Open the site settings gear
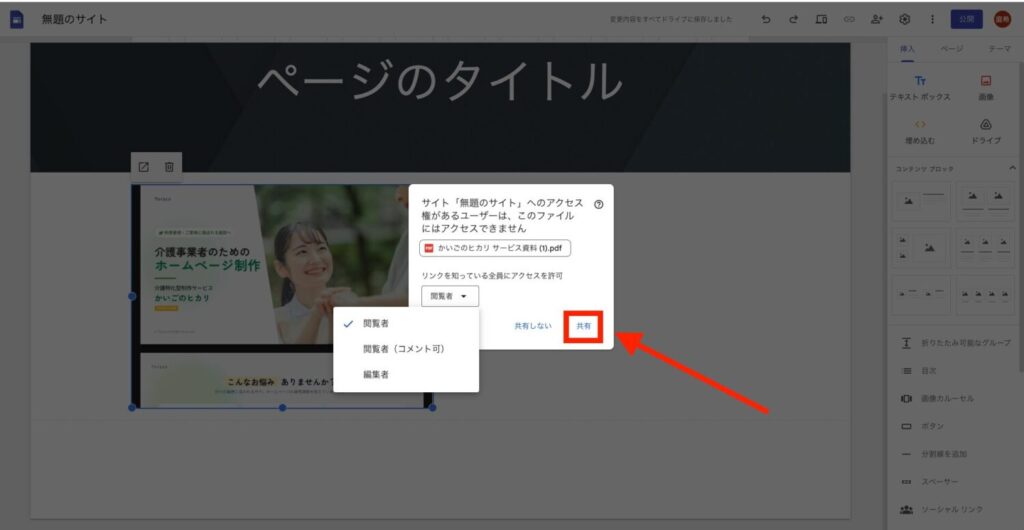1024x530 pixels. pyautogui.click(x=905, y=19)
